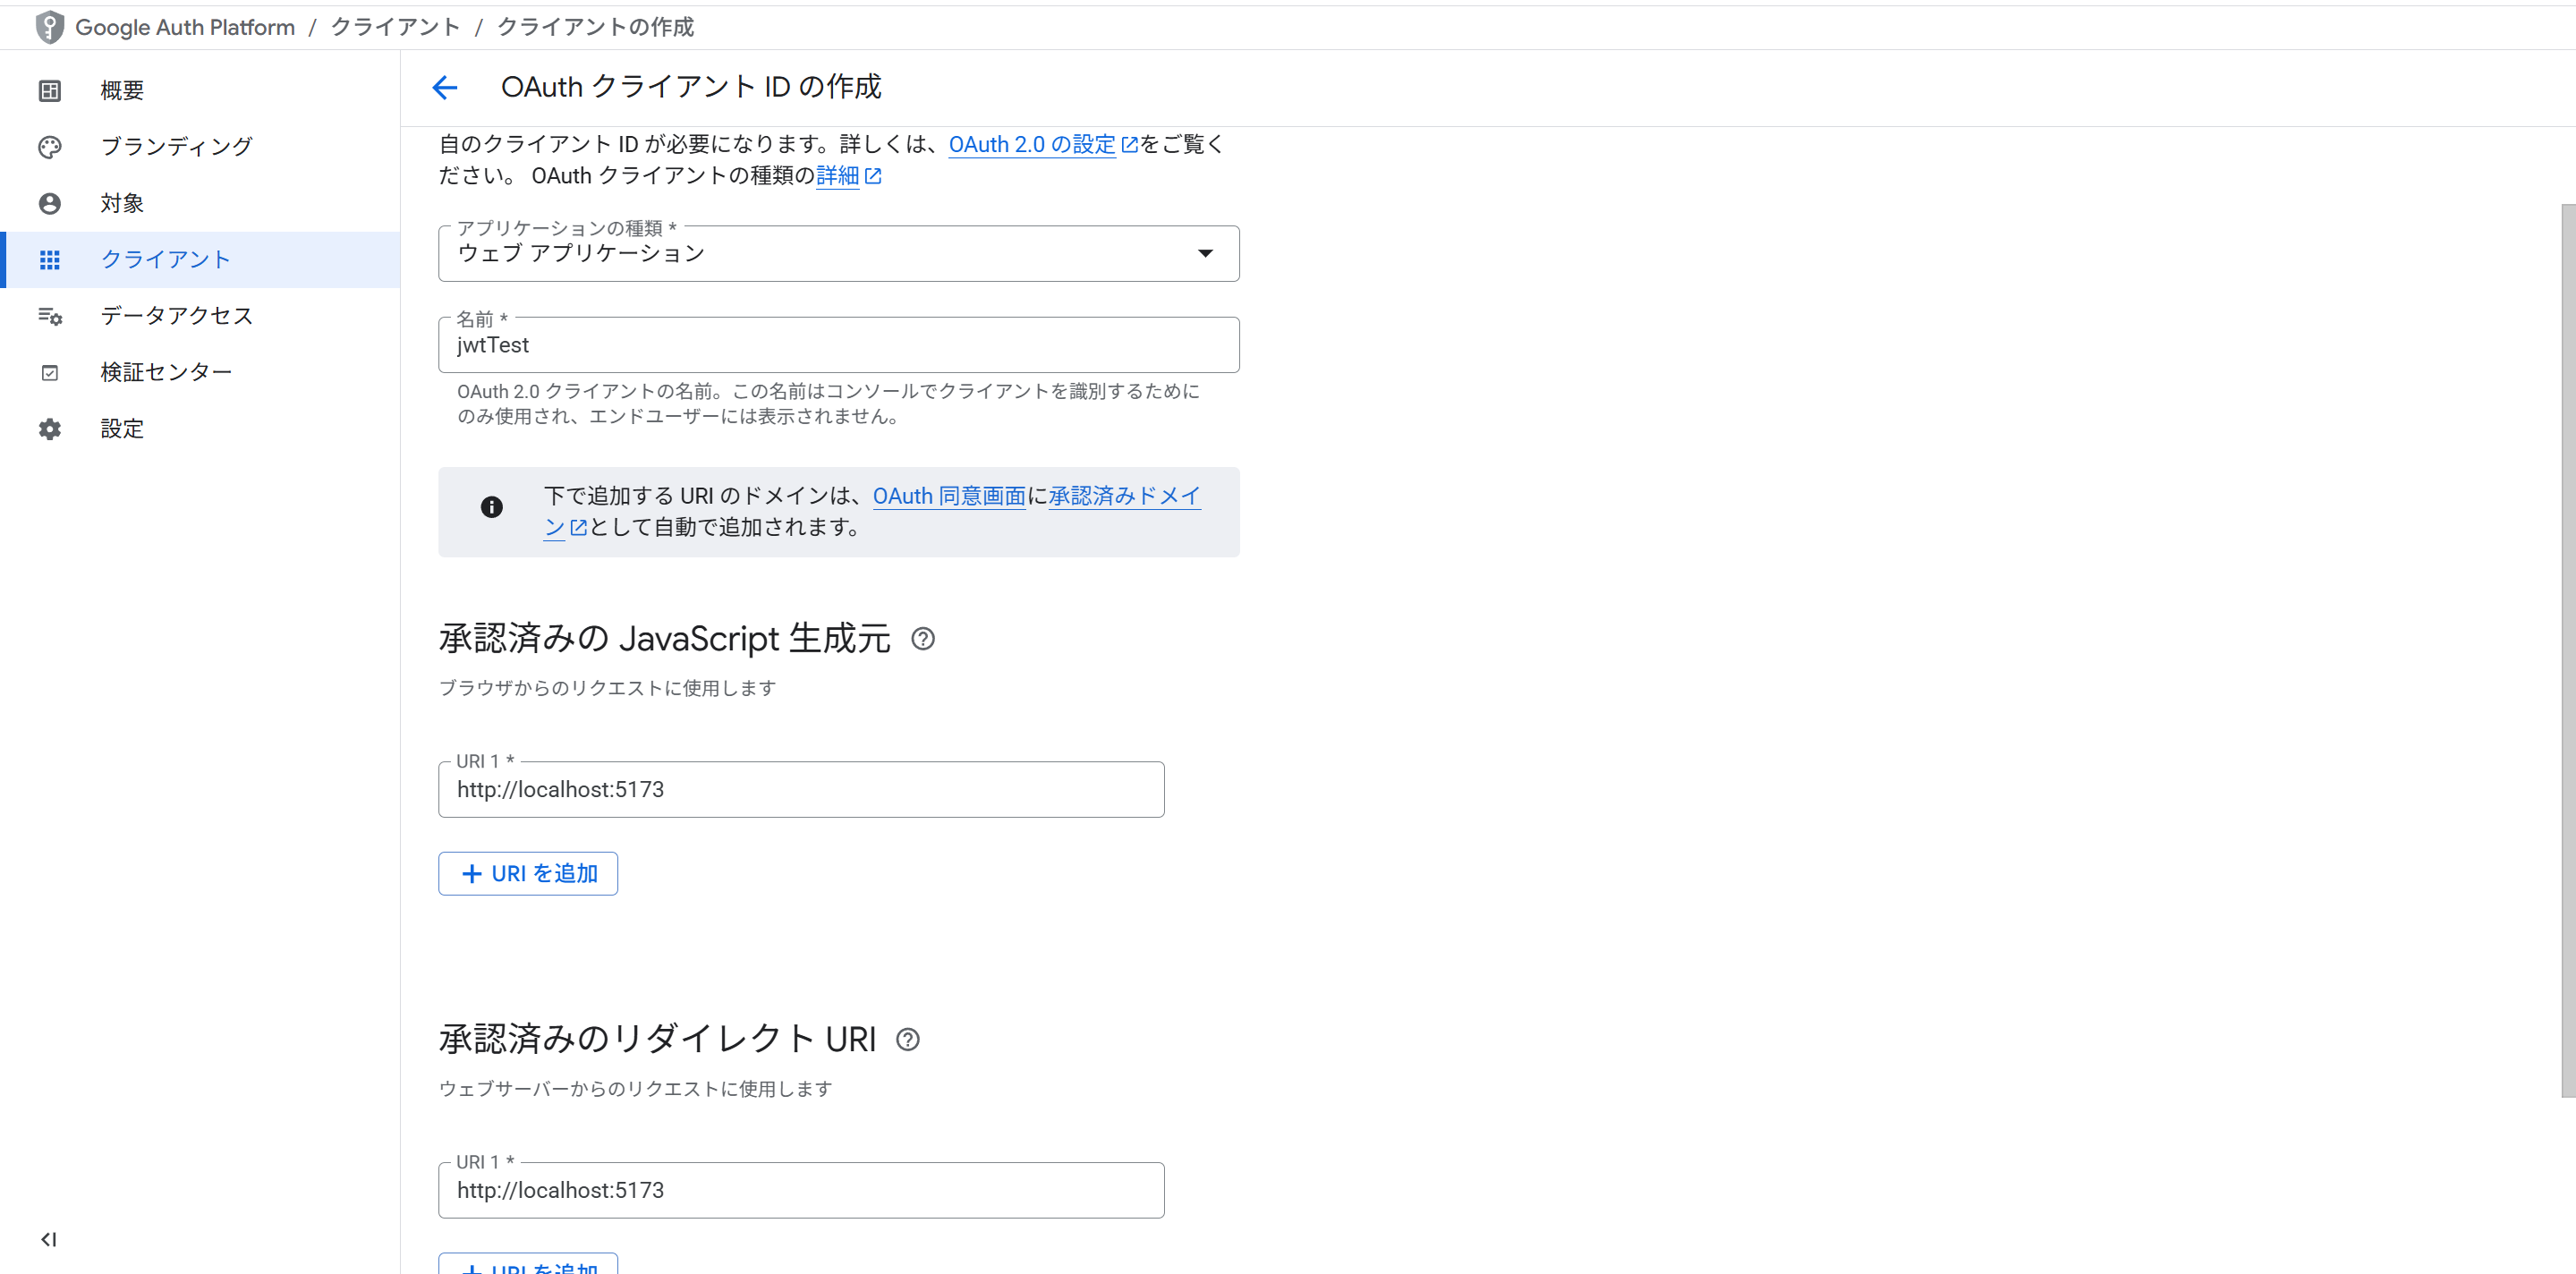Click the back arrow icon
The image size is (2576, 1274).
(445, 88)
